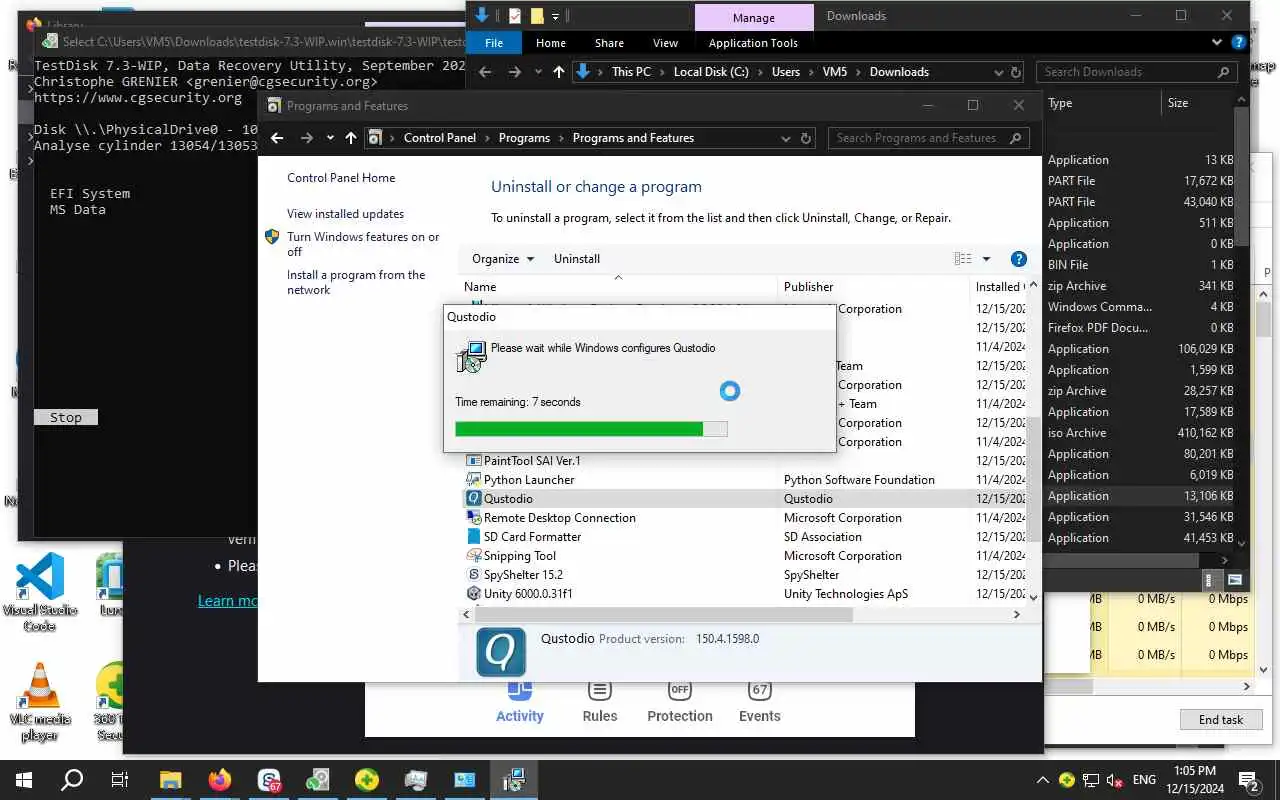Go up one folder in Downloads Explorer window
The image size is (1280, 800).
pyautogui.click(x=558, y=72)
